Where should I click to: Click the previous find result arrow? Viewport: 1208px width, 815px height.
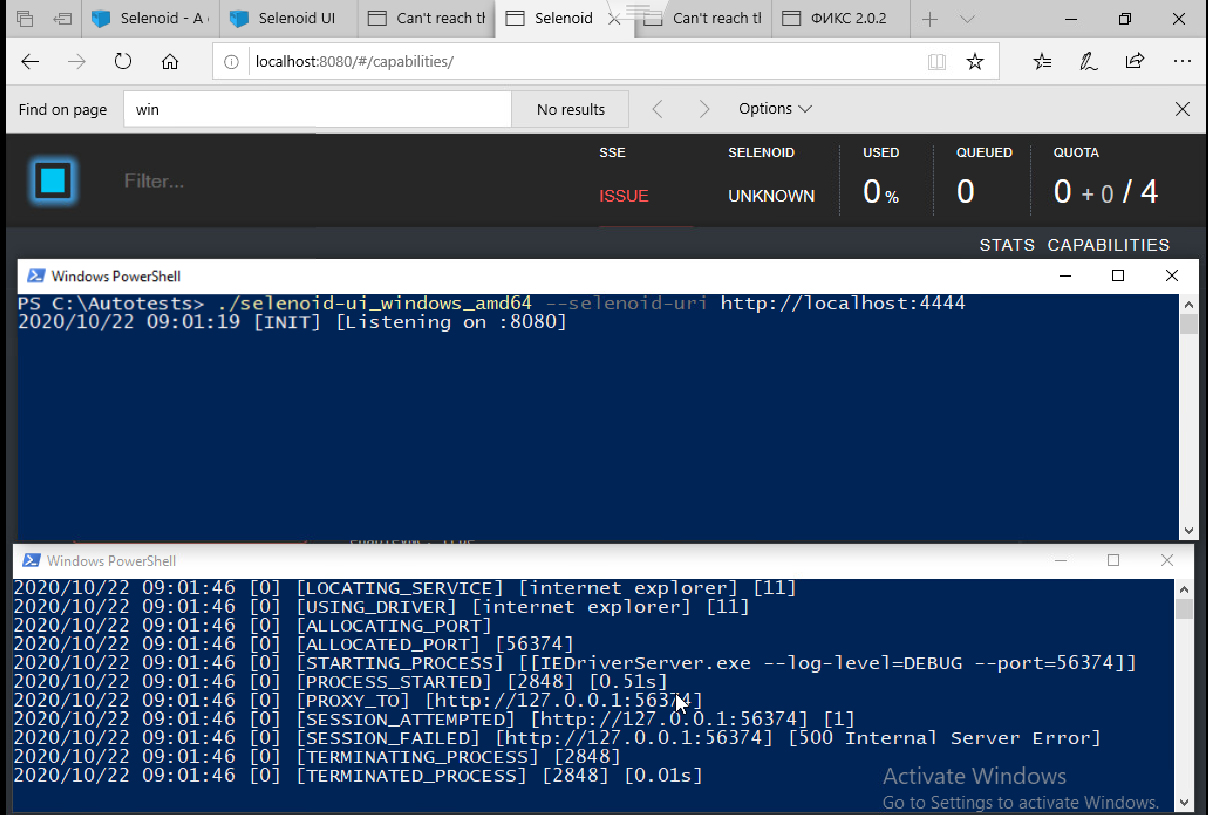tap(657, 109)
